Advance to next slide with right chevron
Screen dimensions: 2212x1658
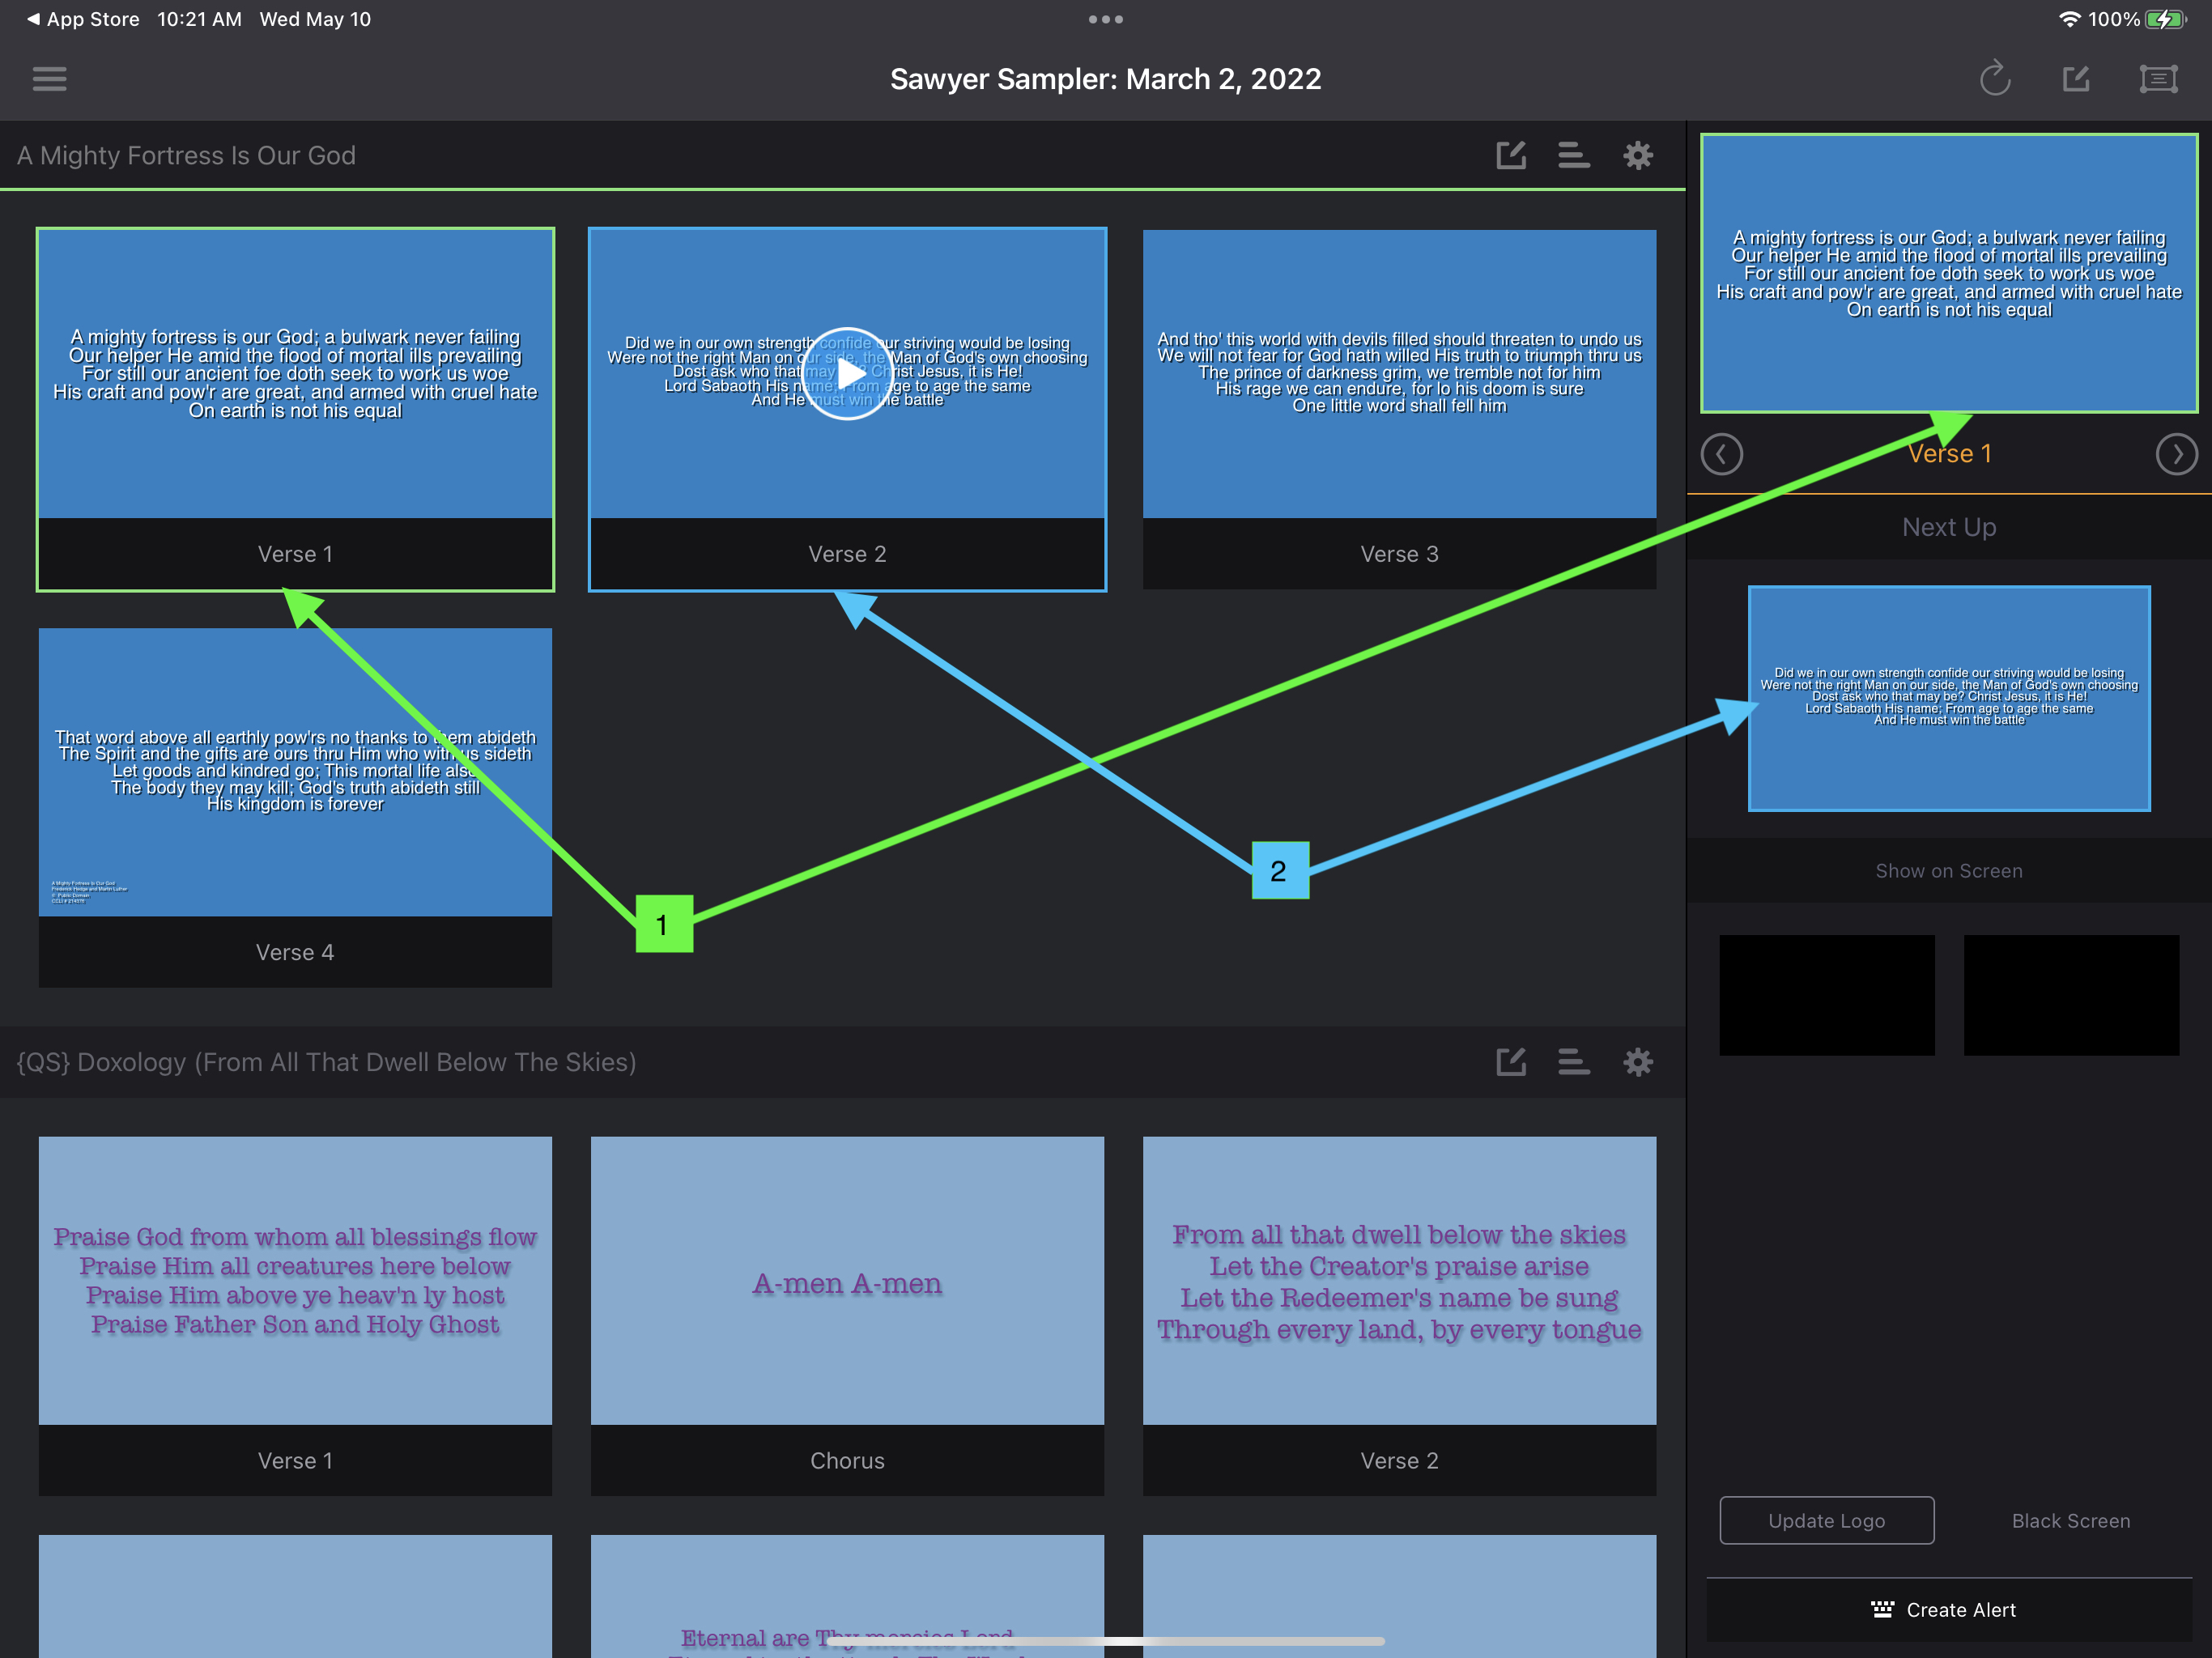2176,454
